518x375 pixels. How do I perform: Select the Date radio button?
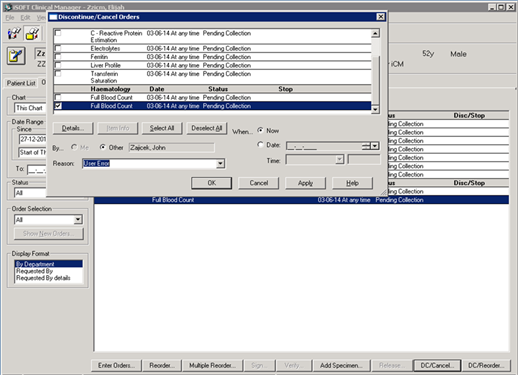tap(260, 145)
